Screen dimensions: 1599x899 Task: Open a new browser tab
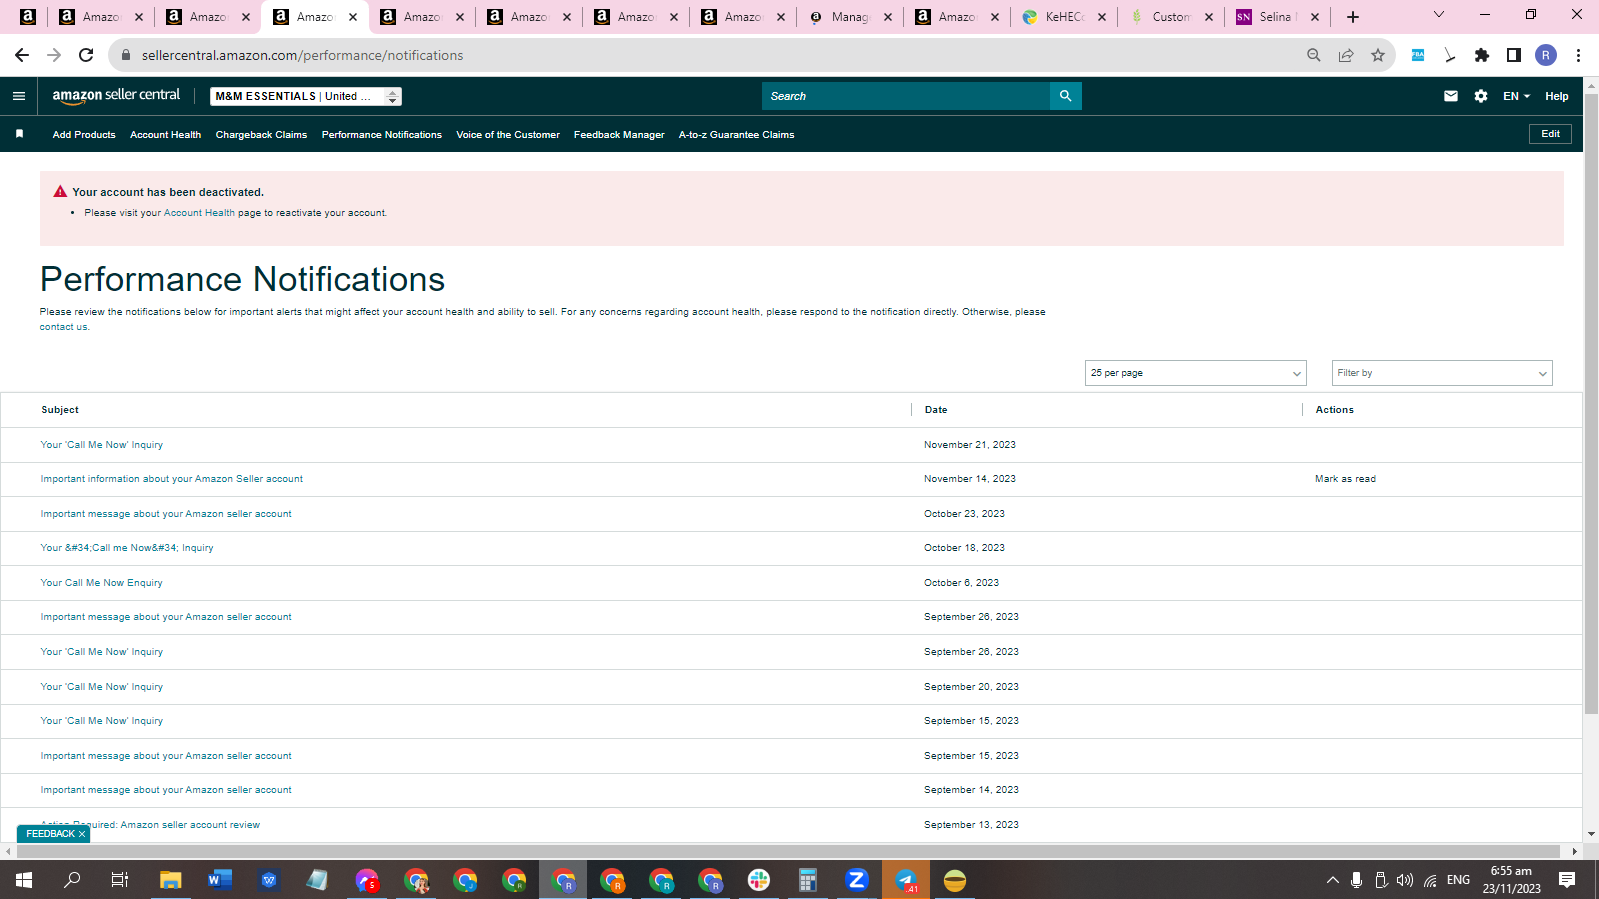pos(1353,17)
